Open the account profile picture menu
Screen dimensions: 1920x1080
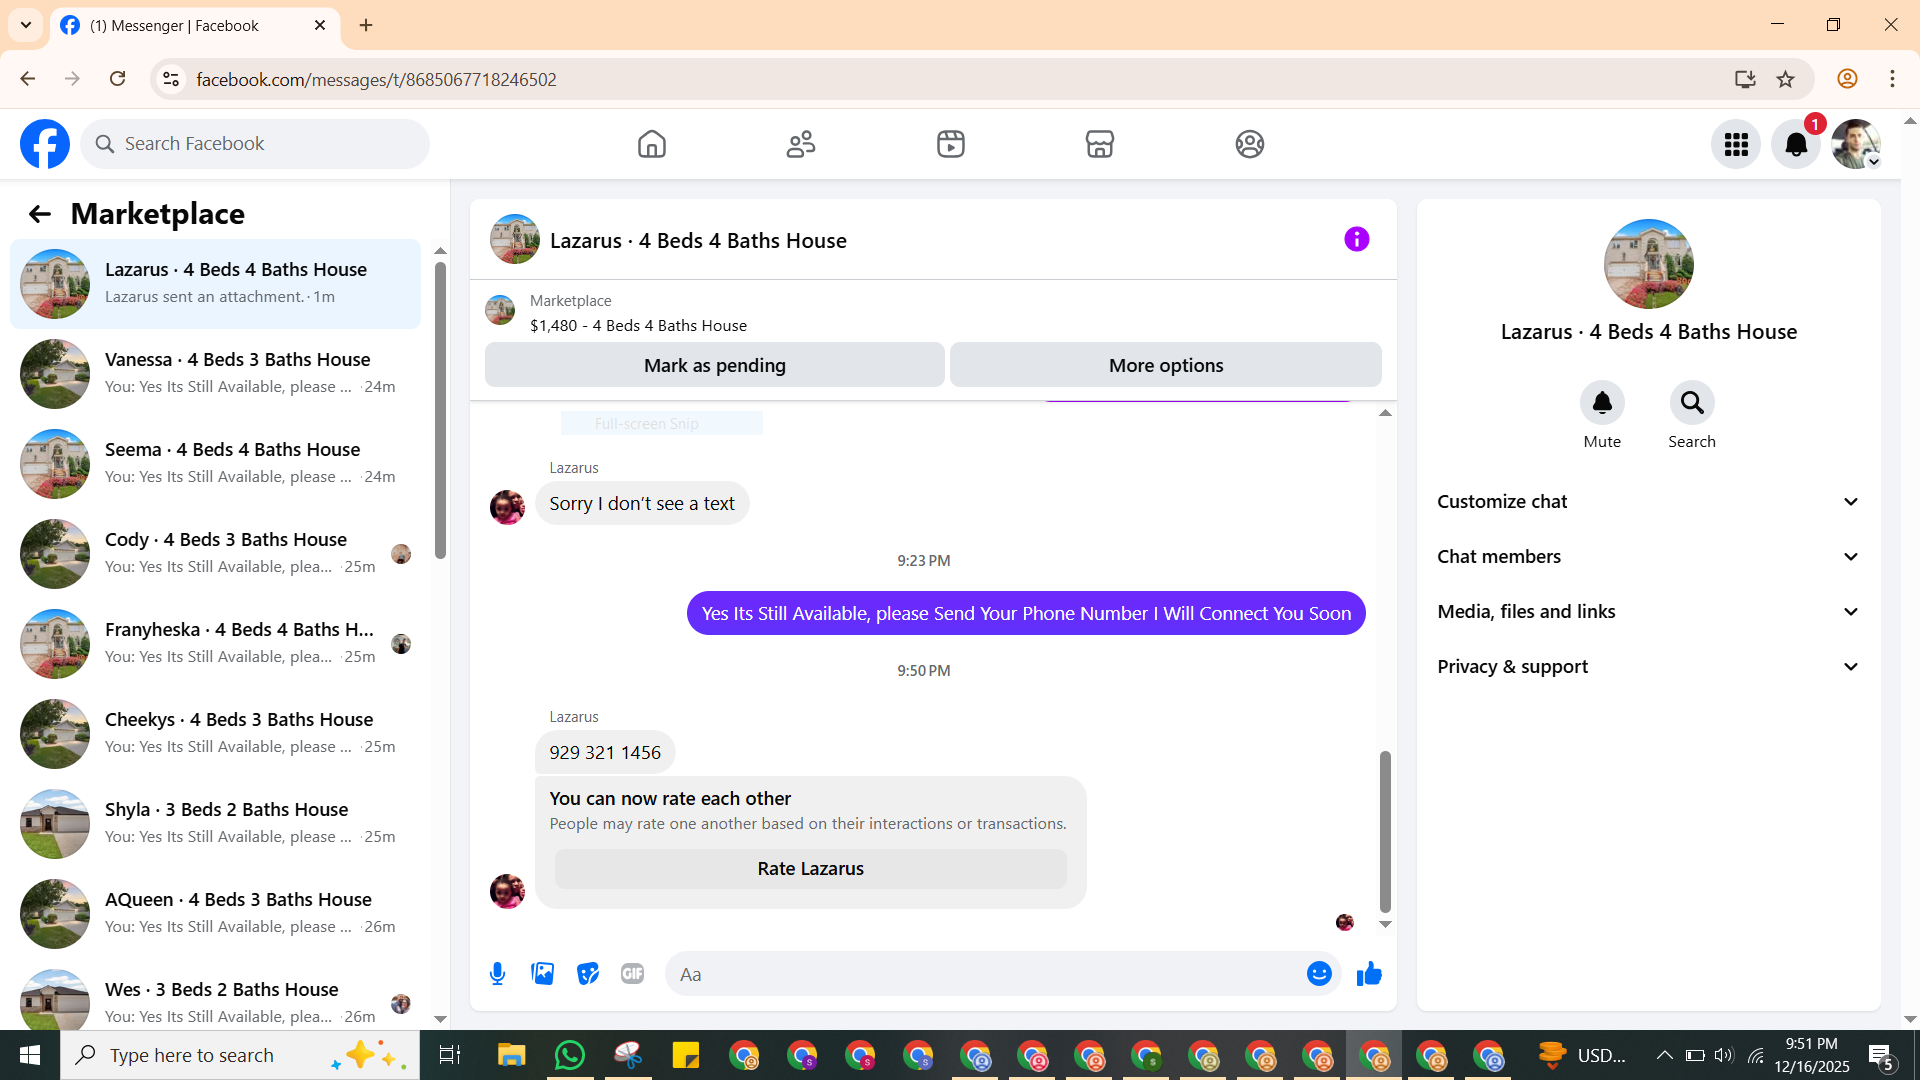coord(1856,144)
